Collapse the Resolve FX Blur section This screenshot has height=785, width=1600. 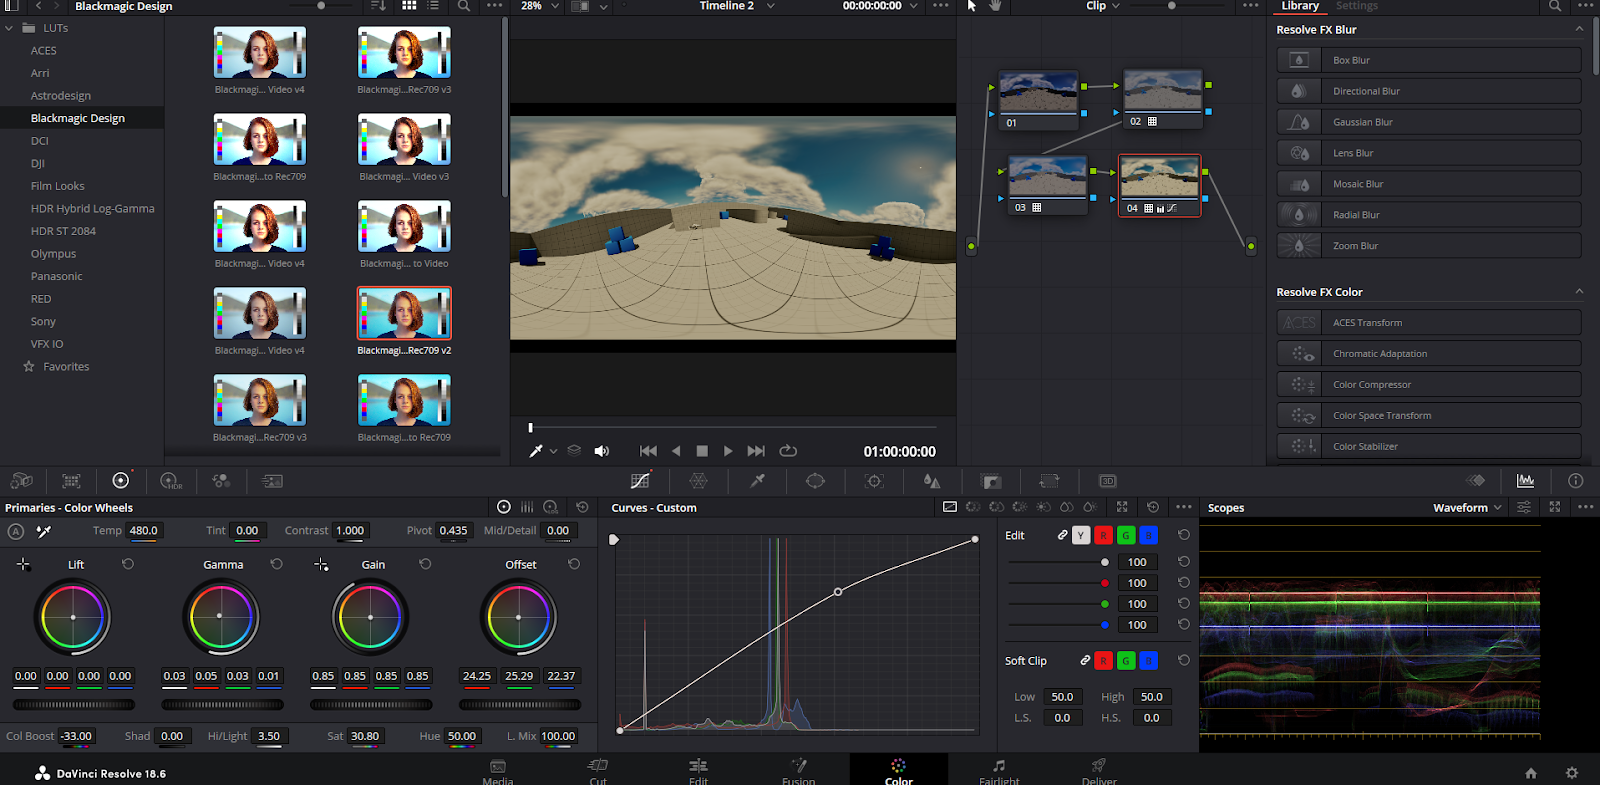pyautogui.click(x=1579, y=29)
